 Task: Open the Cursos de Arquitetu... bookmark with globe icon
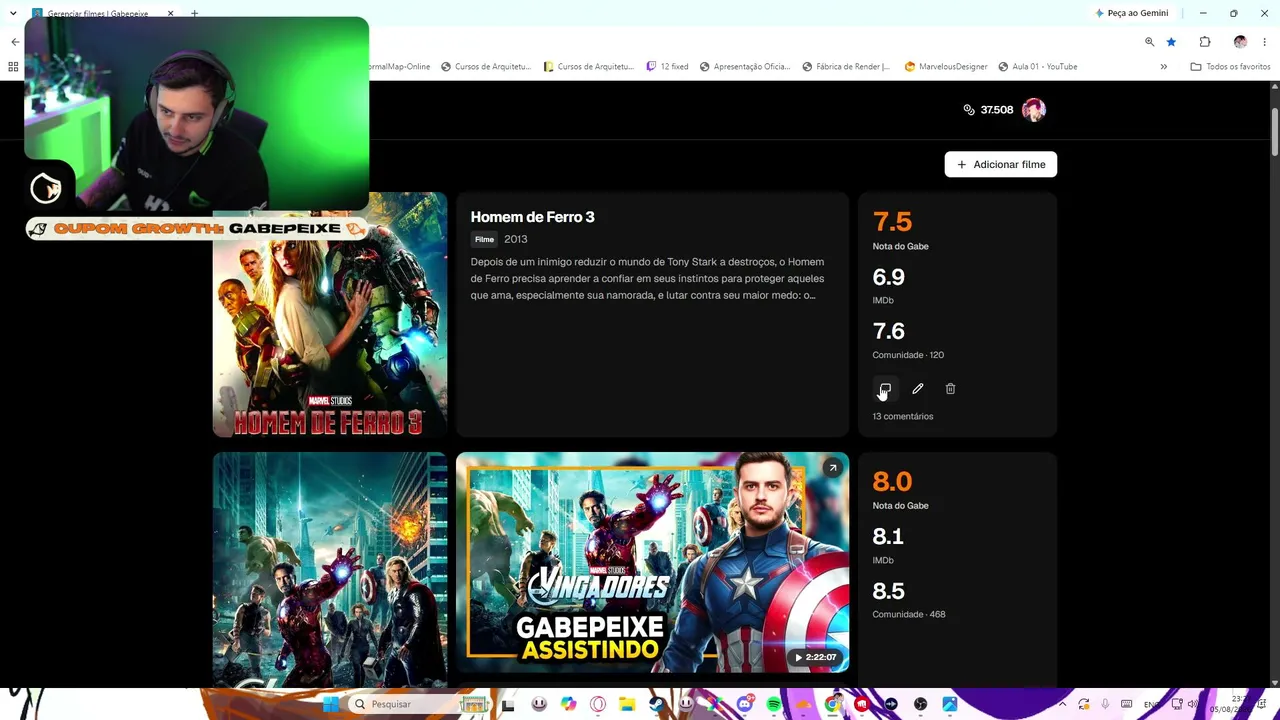[x=486, y=67]
